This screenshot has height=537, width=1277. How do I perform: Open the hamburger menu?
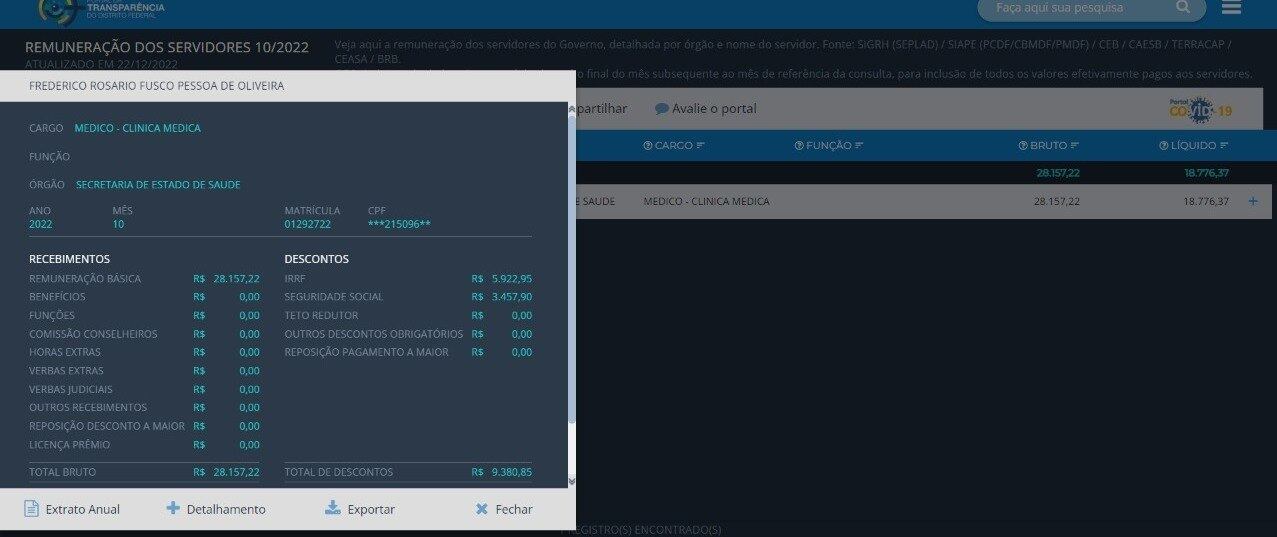(1231, 8)
